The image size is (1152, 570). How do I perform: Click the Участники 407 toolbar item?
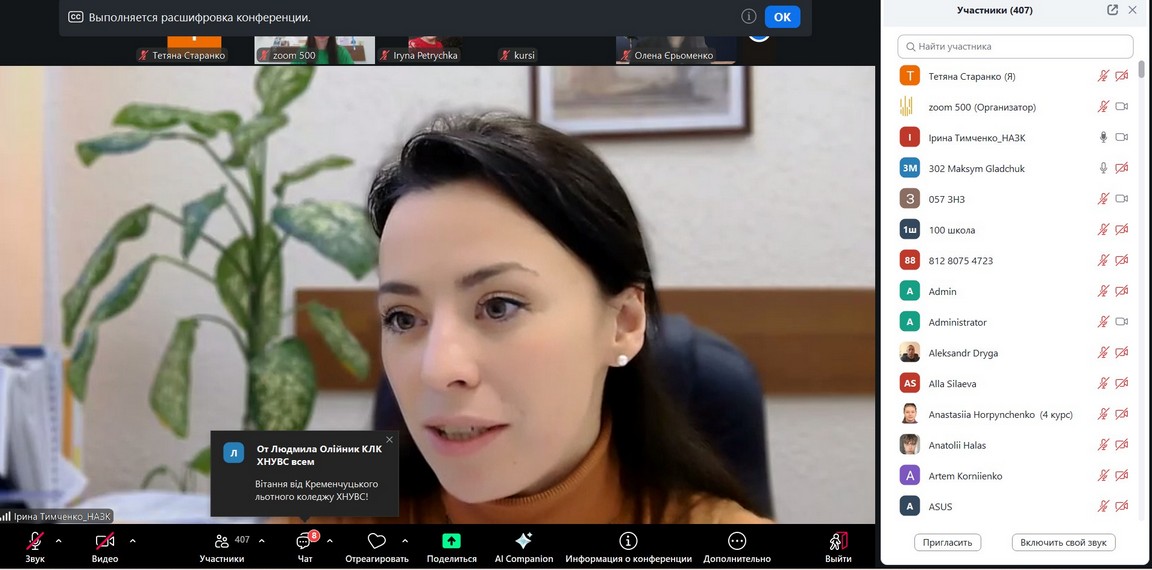coord(222,541)
